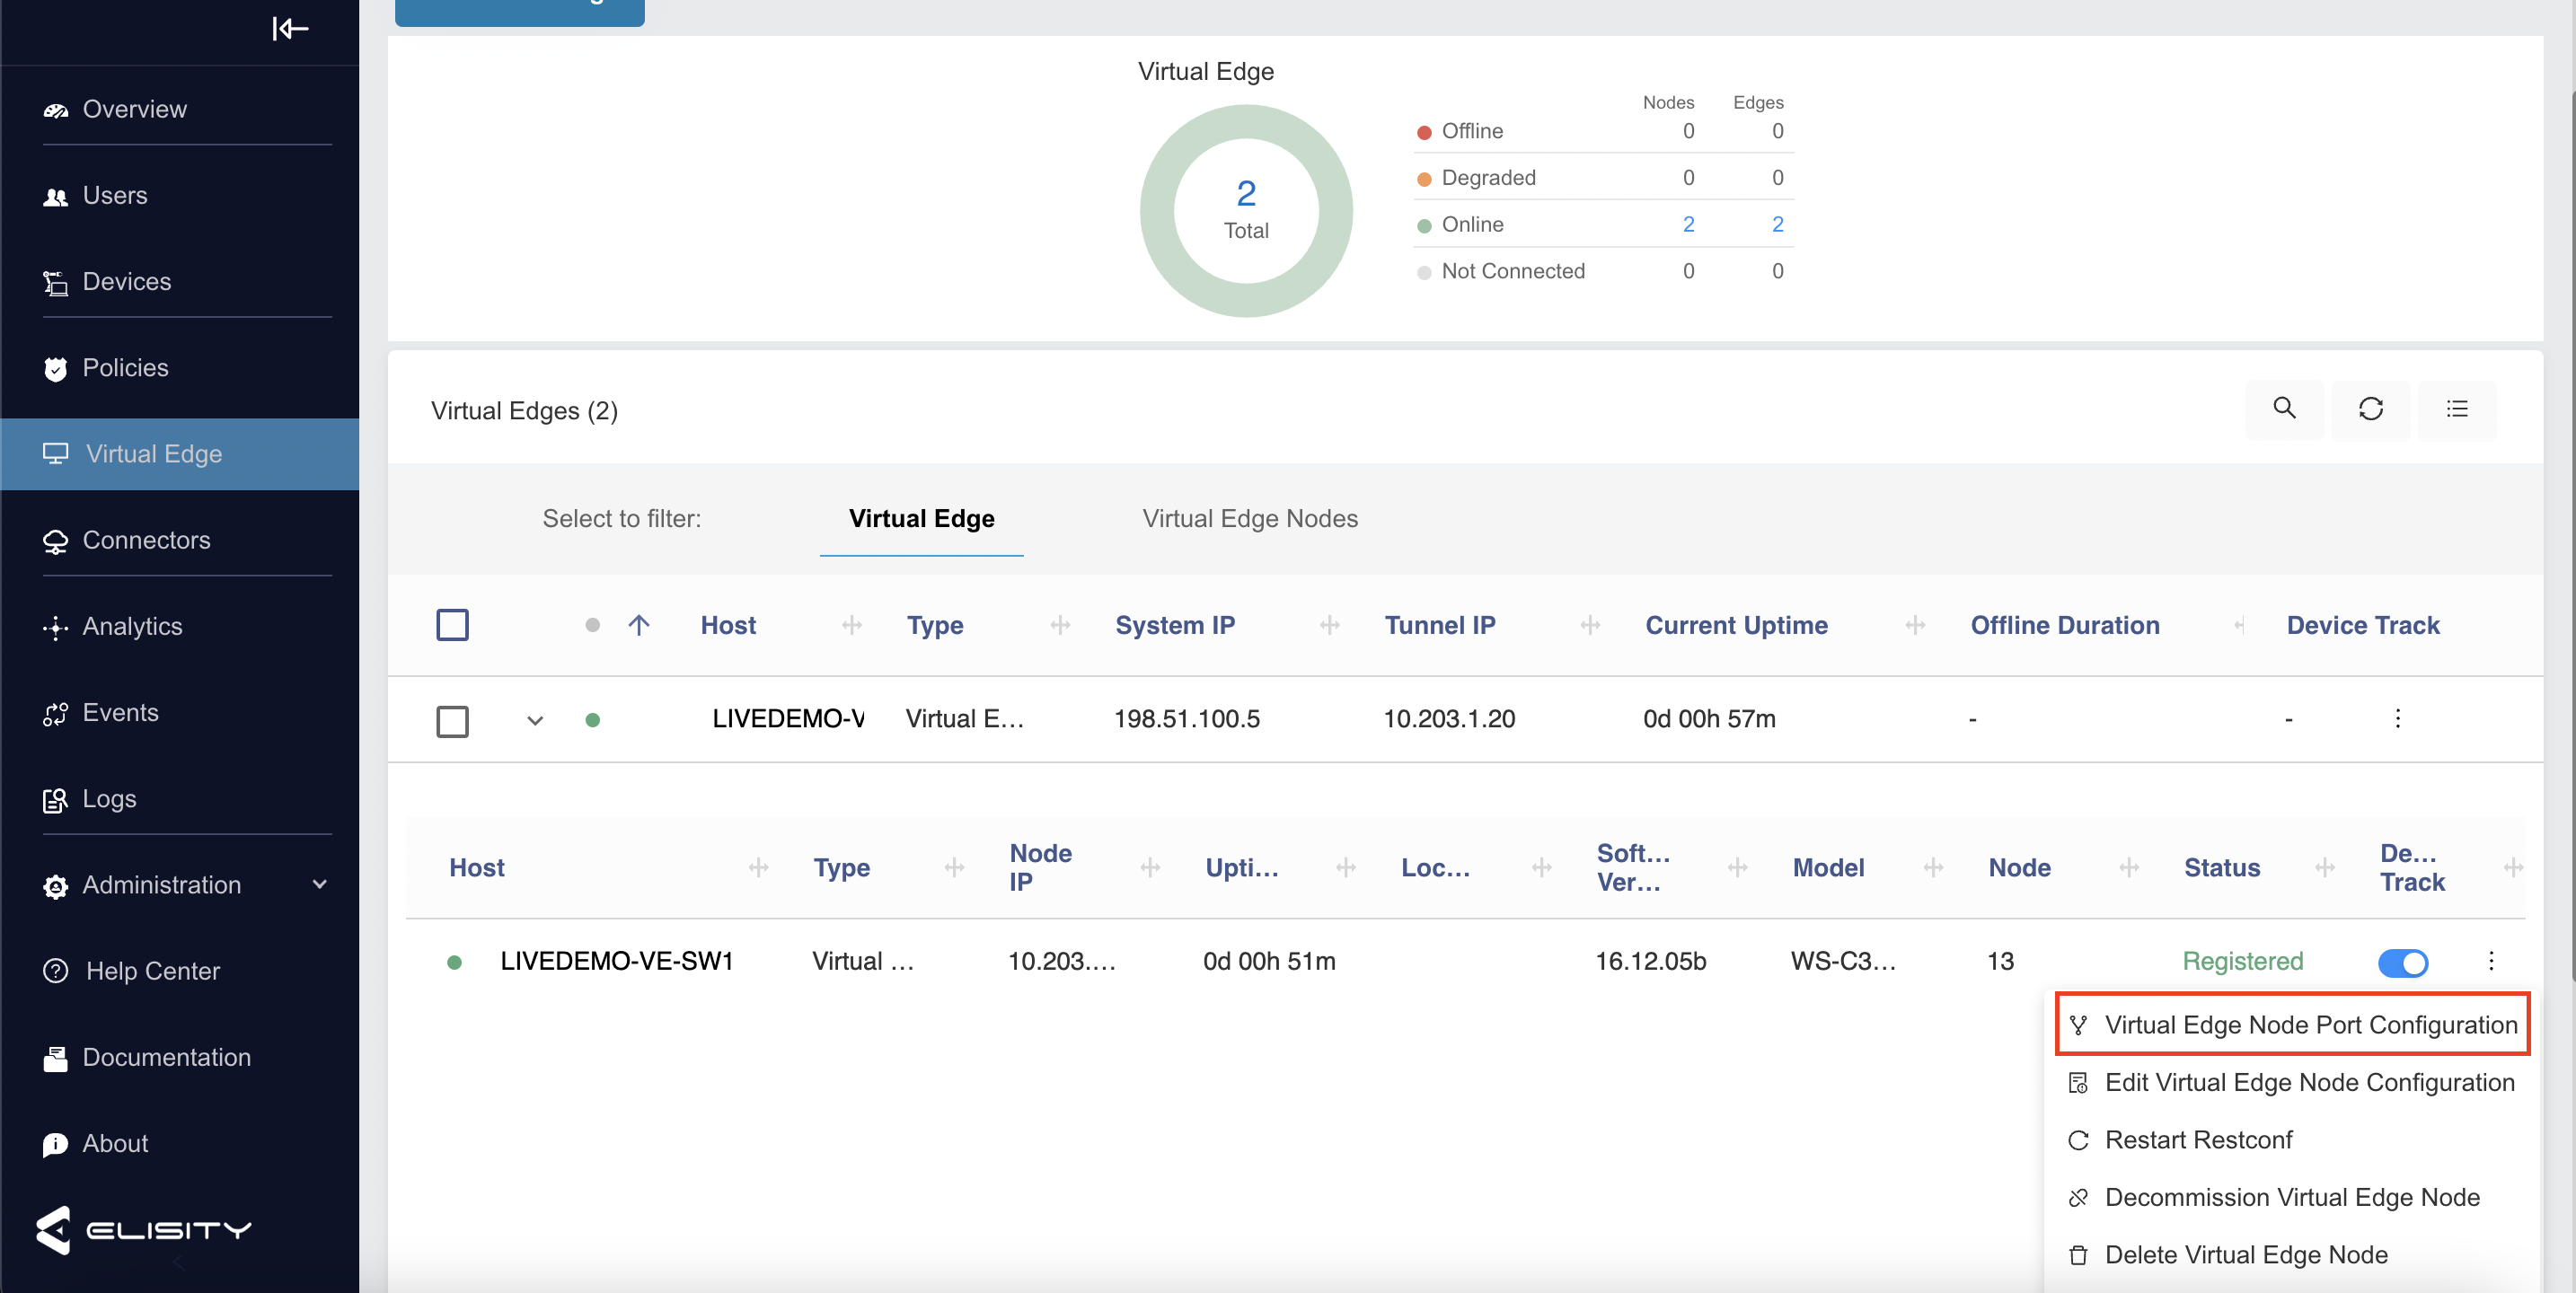Viewport: 2576px width, 1293px height.
Task: Toggle Device Track for LIVEDEMO-VE-SW1
Action: (2403, 963)
